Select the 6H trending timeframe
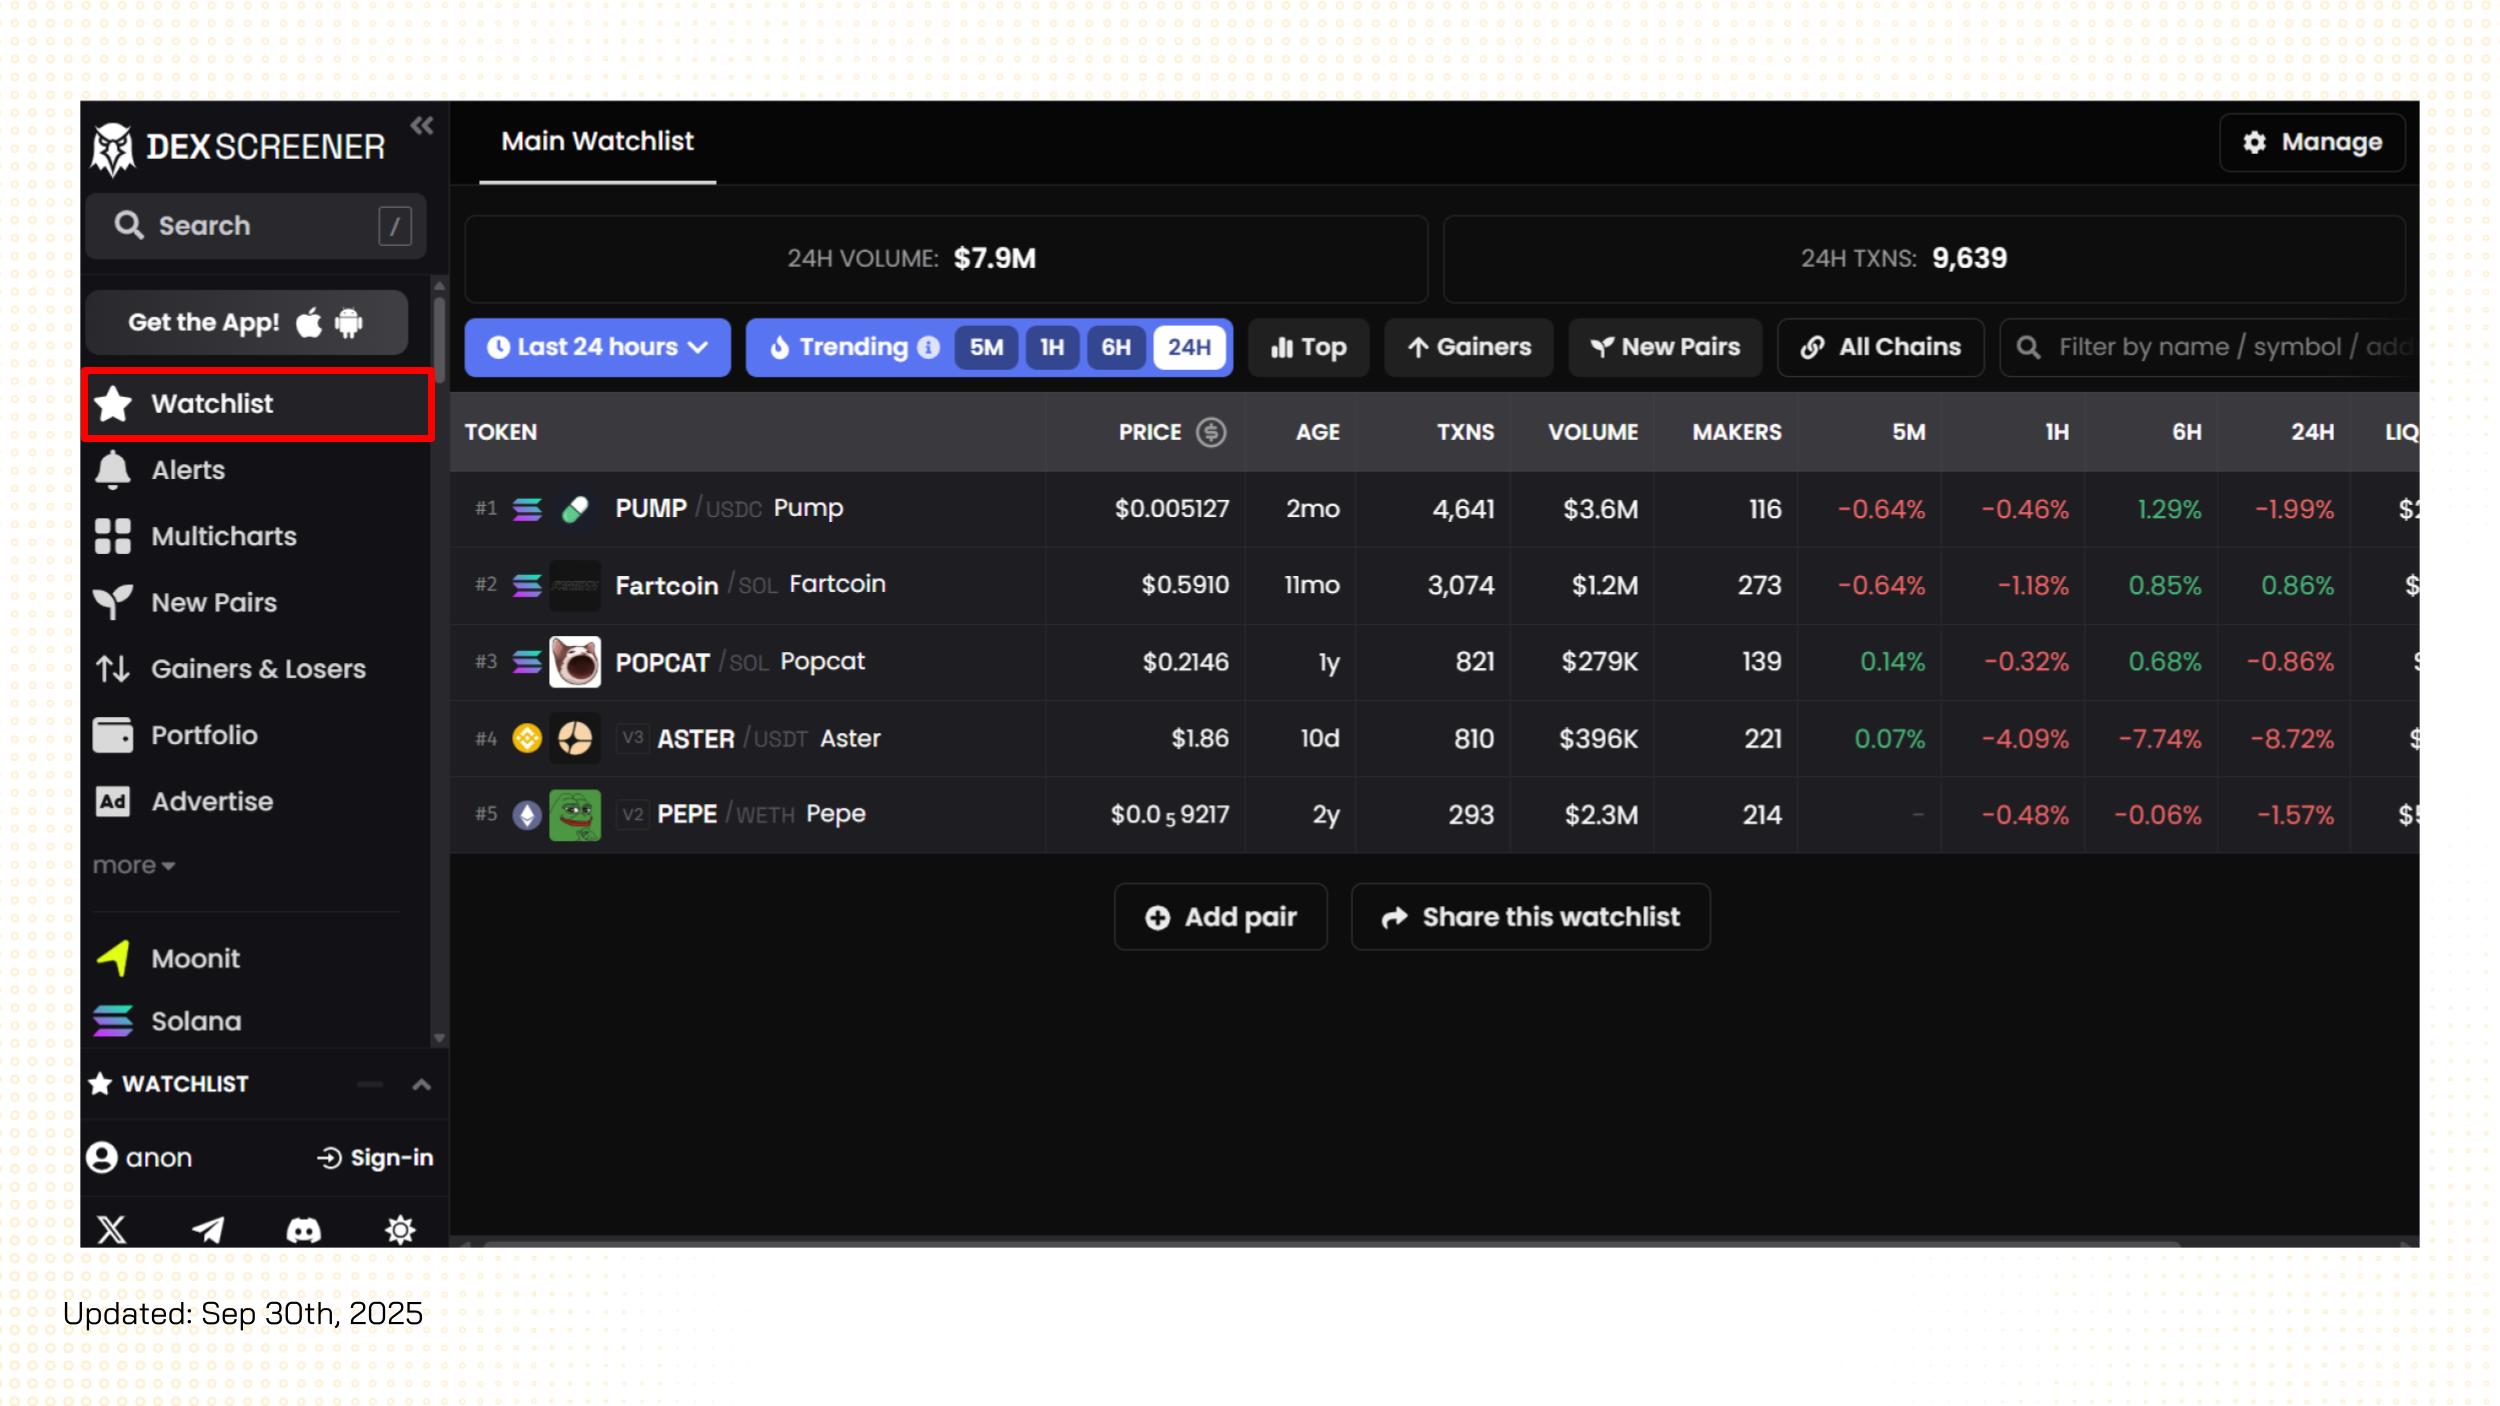 point(1116,347)
